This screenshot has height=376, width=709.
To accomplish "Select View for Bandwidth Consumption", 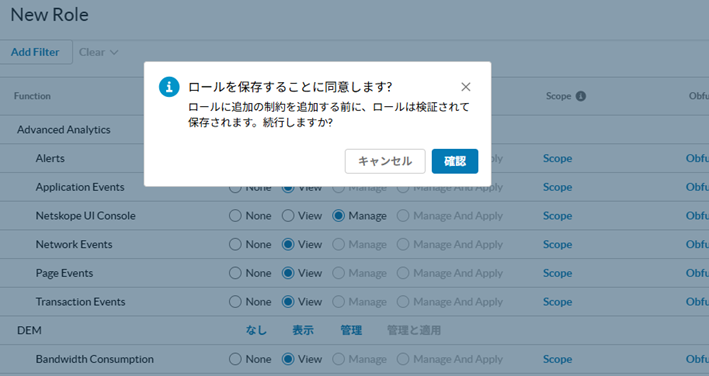I will point(288,359).
